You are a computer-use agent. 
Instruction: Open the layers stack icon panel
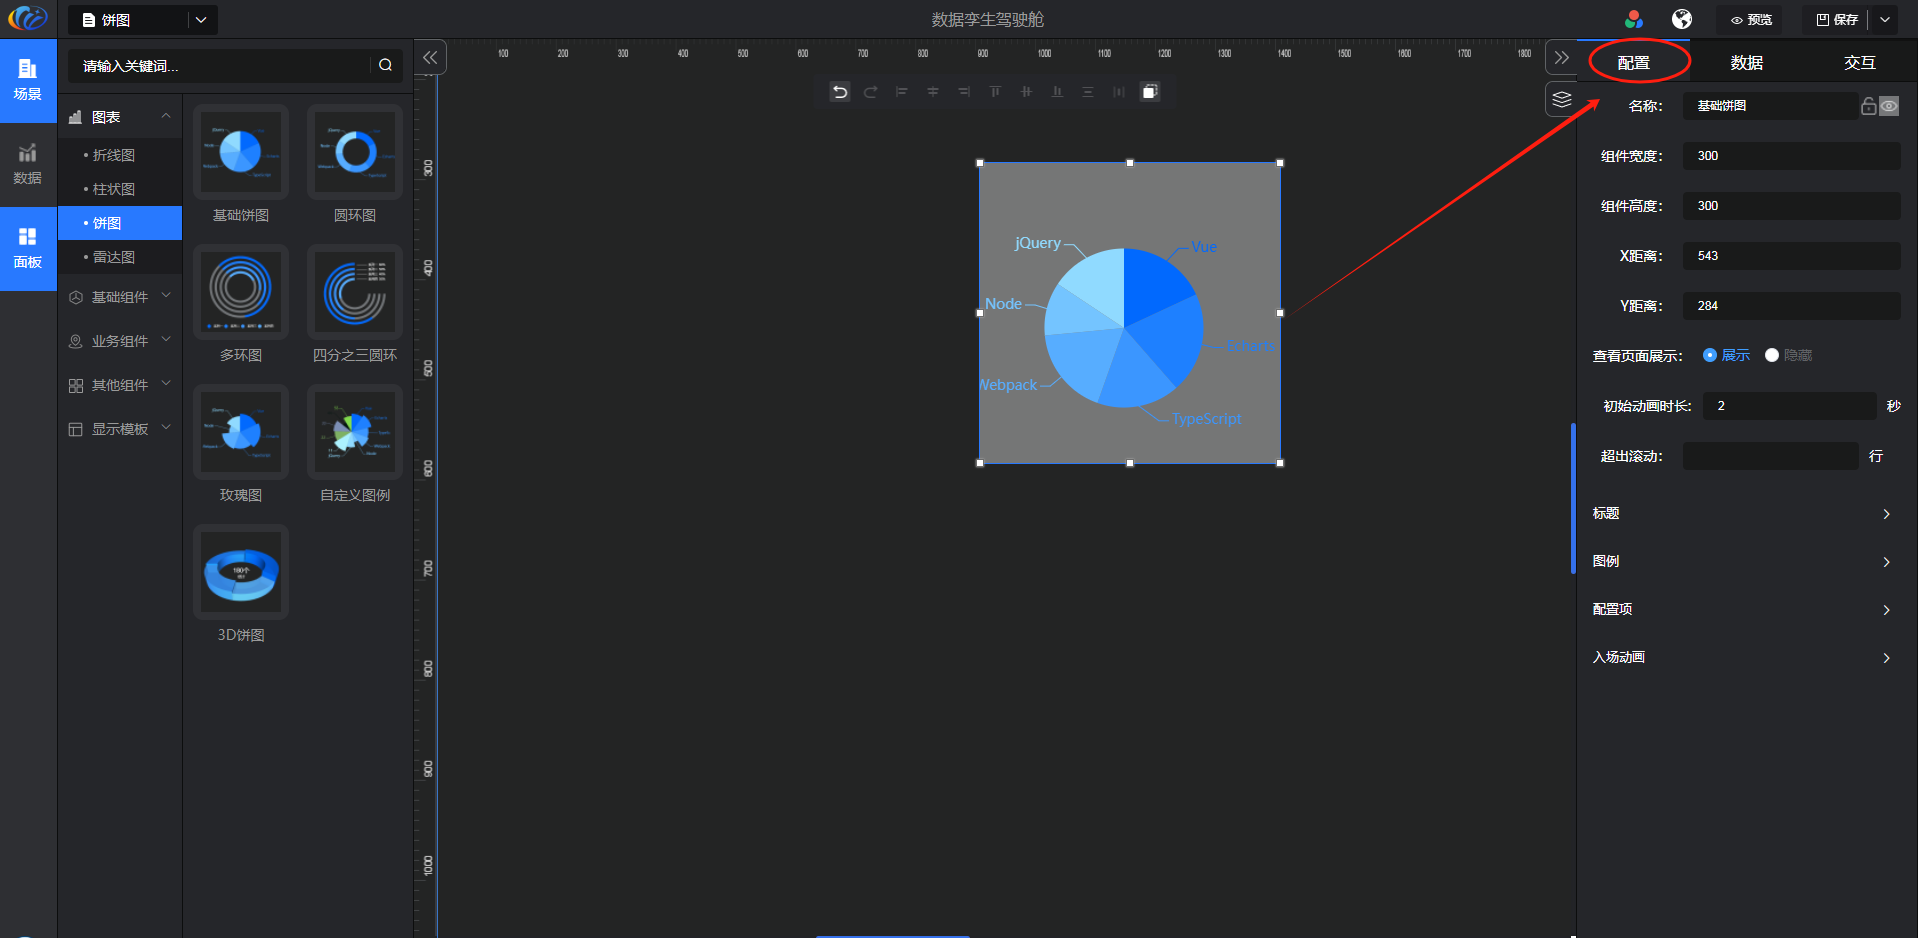(1561, 99)
